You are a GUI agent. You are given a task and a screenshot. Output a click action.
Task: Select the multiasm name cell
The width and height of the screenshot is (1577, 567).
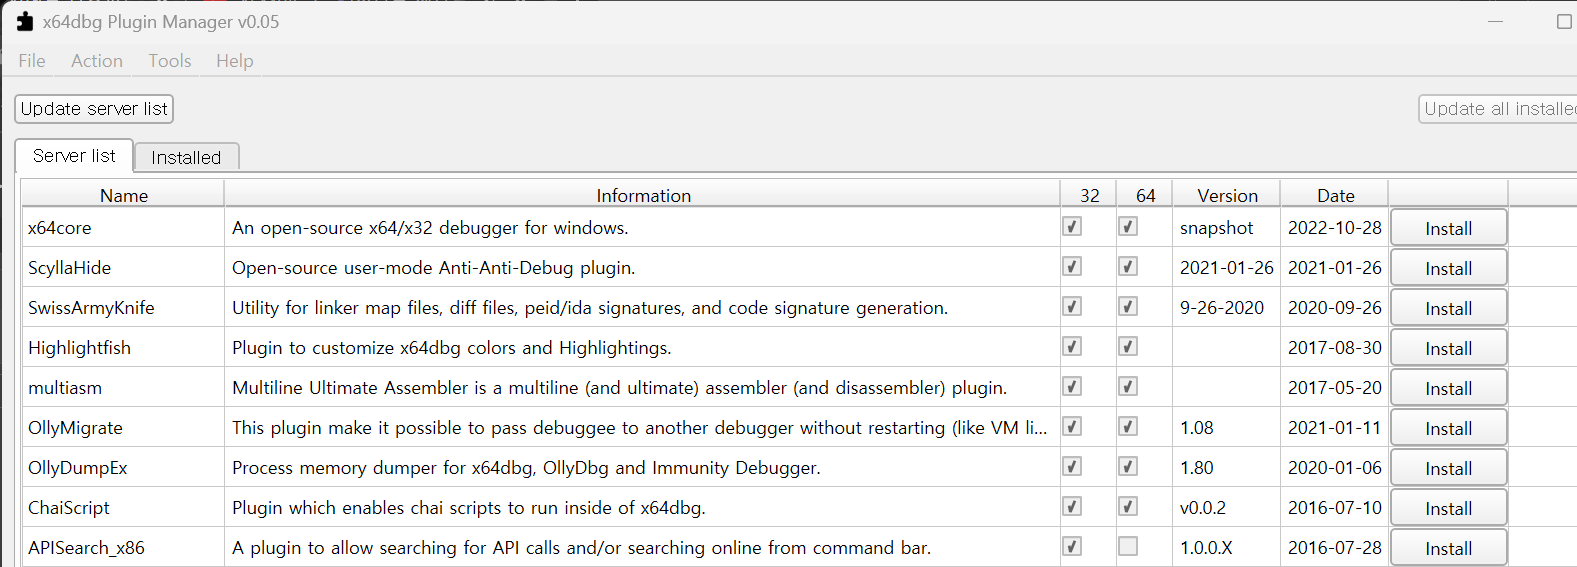point(124,388)
